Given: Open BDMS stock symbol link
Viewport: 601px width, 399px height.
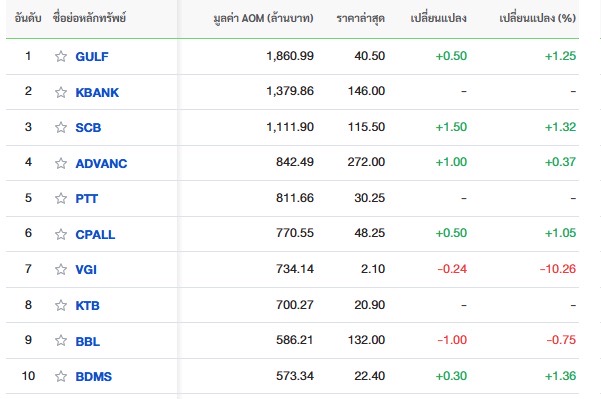Looking at the screenshot, I should 94,376.
